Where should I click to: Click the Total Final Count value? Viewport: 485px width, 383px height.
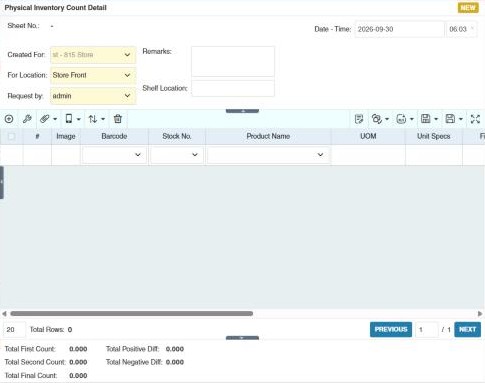[x=78, y=375]
